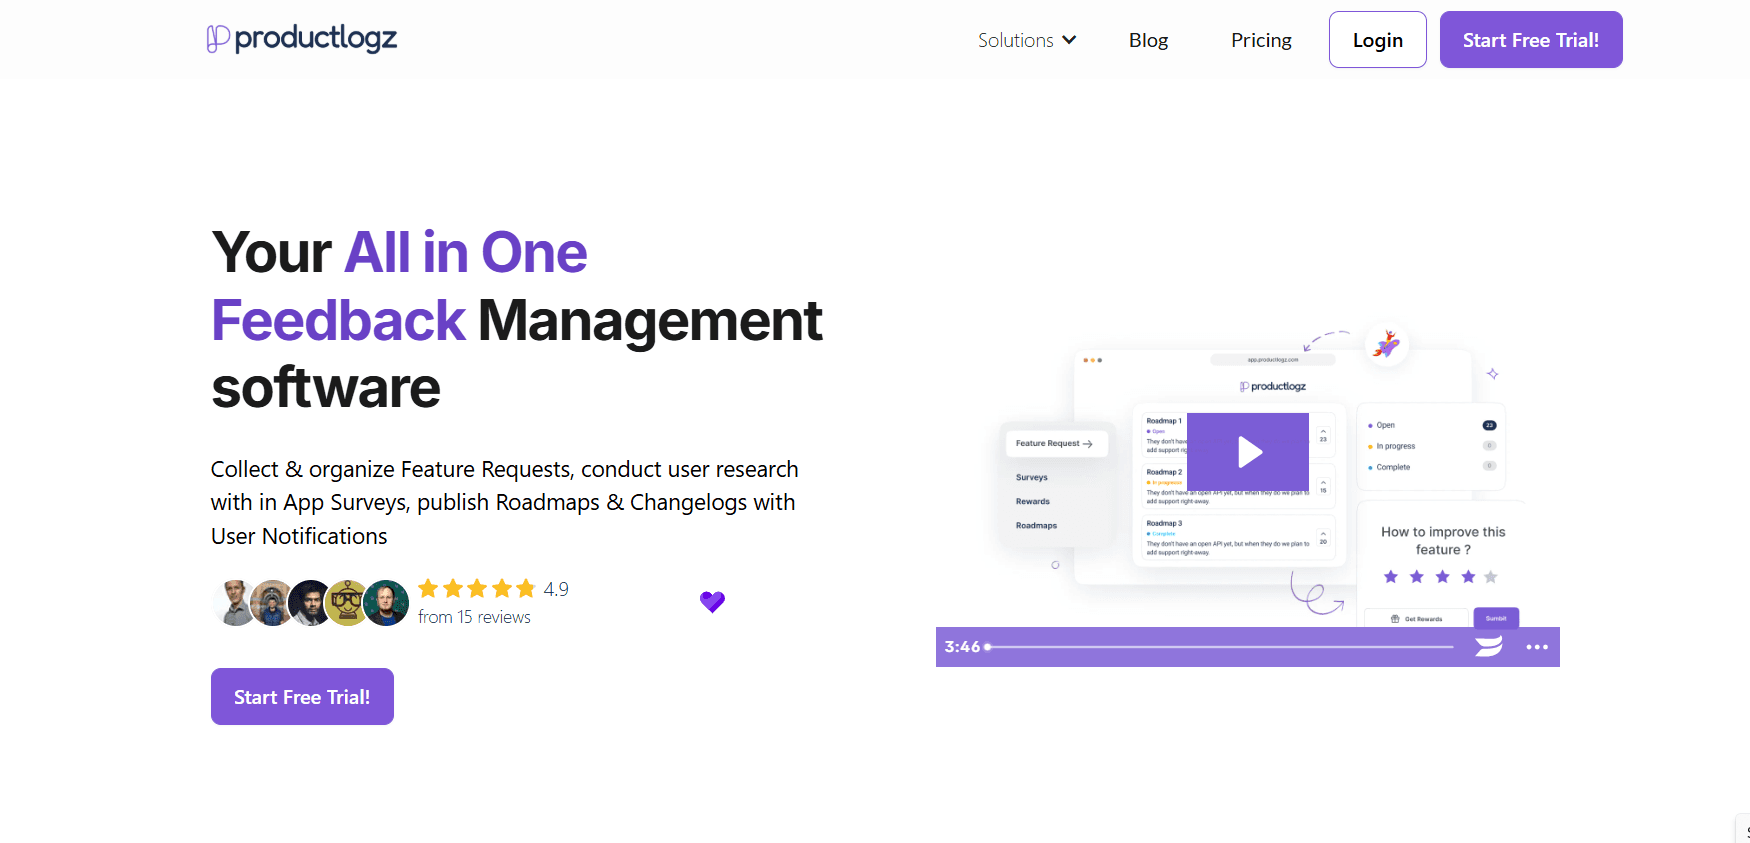Click the Login button

[x=1377, y=40]
